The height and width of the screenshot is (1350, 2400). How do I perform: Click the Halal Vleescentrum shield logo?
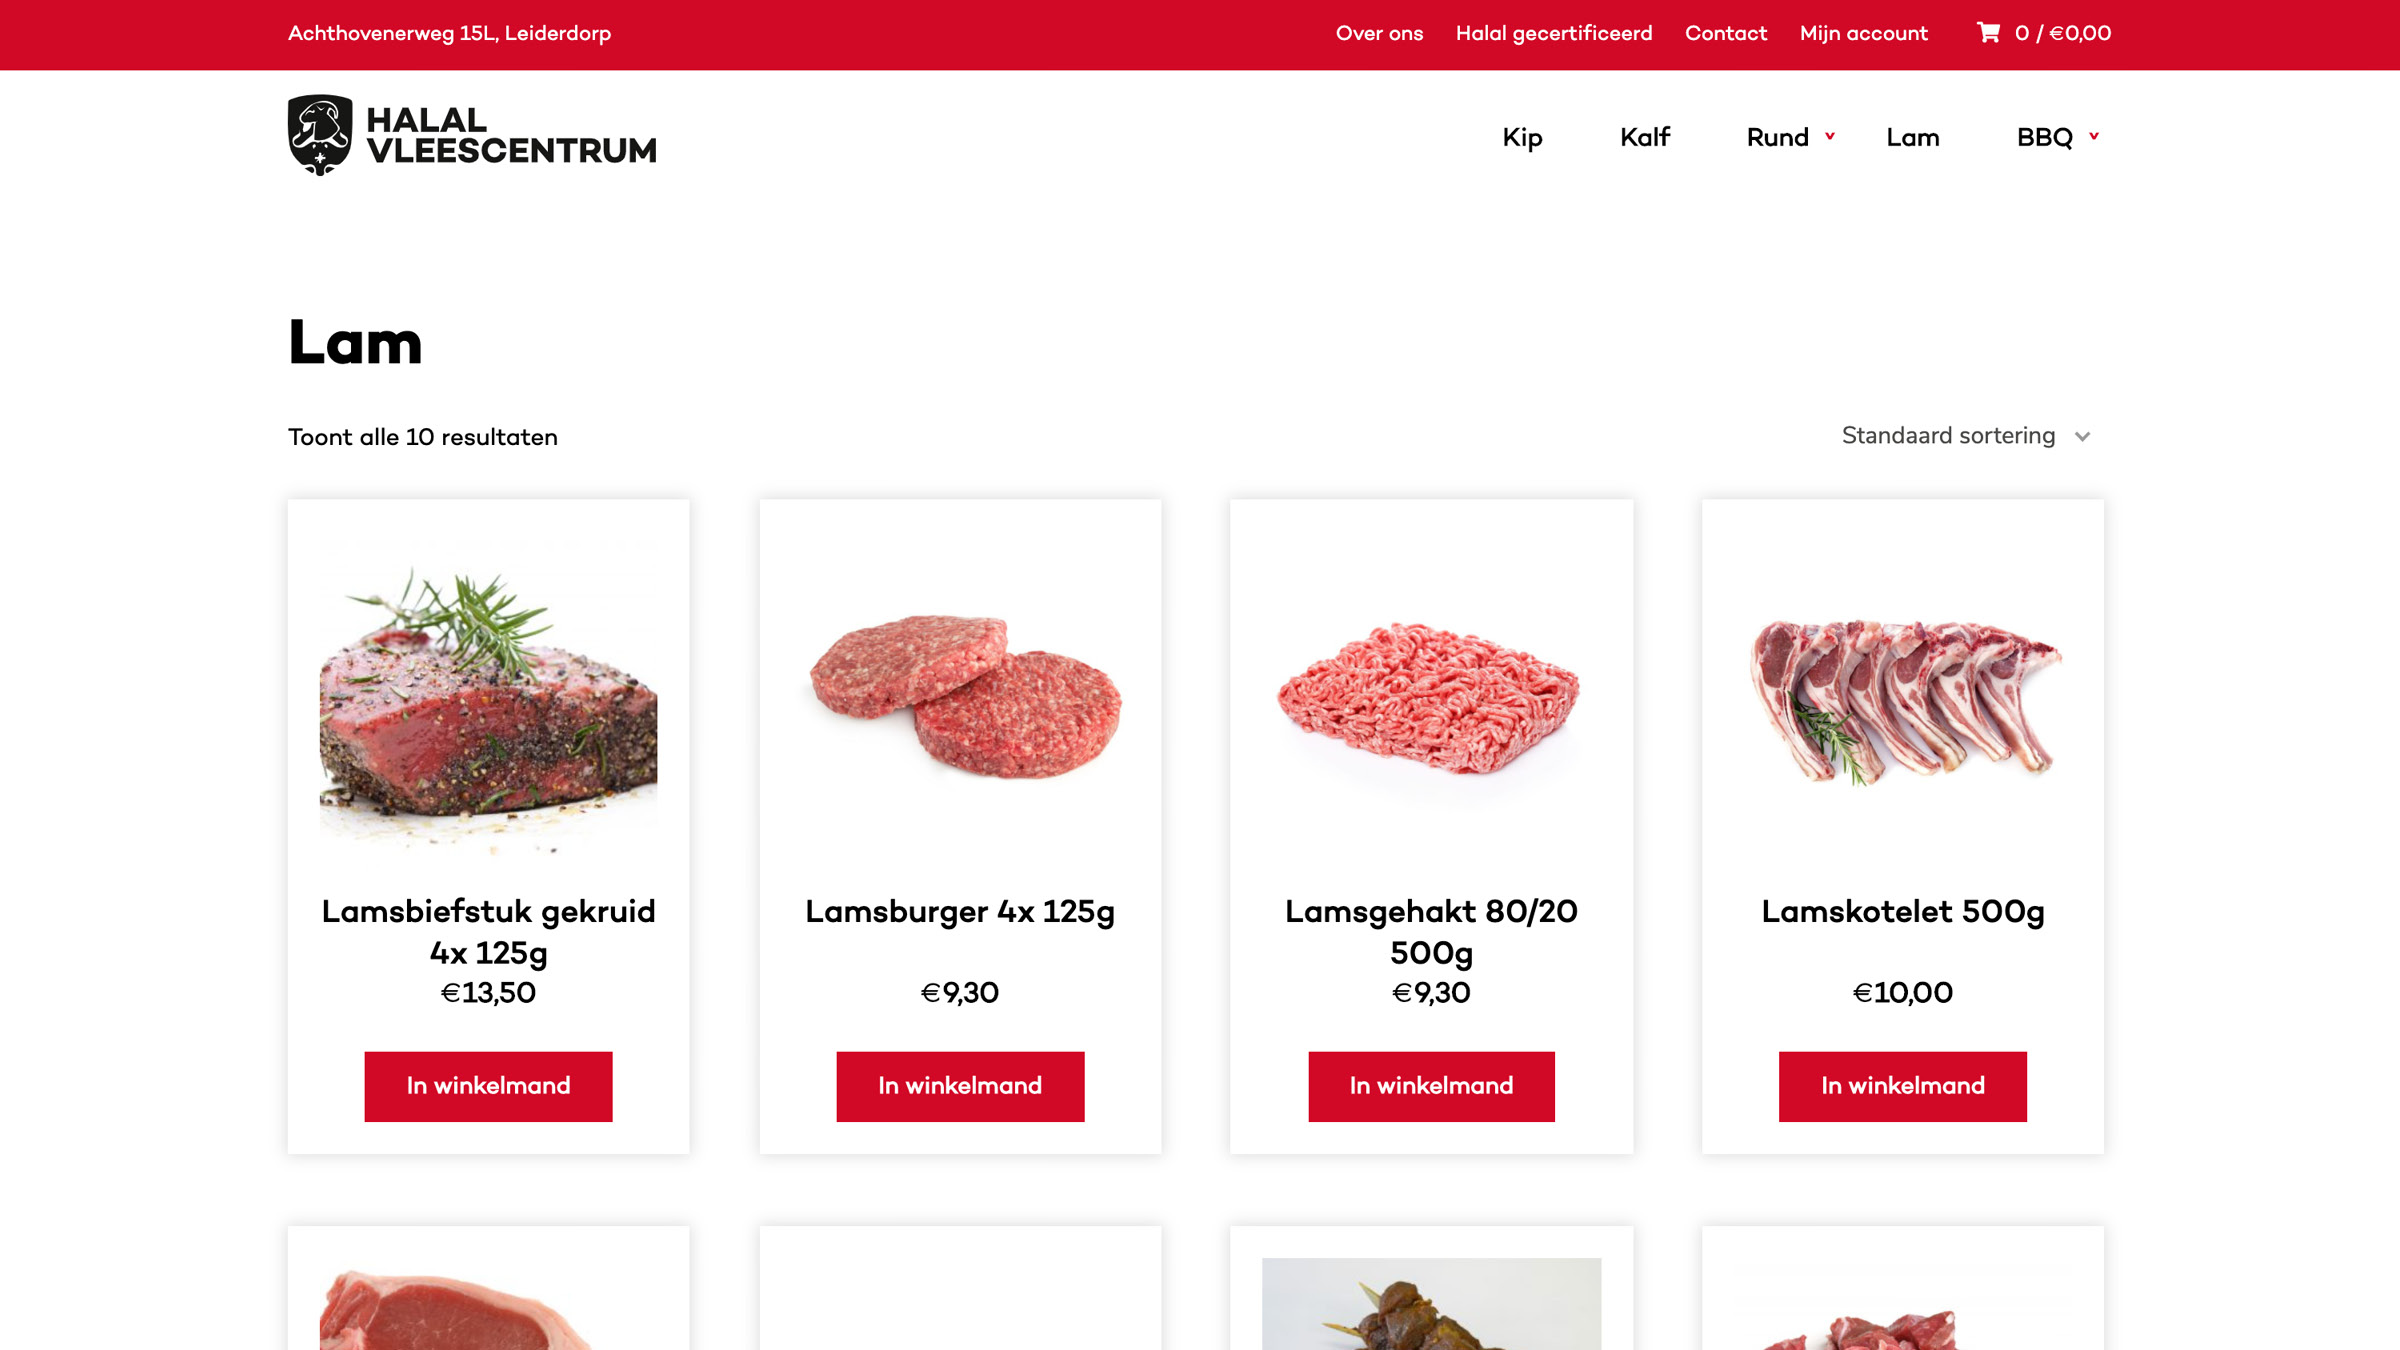click(320, 135)
